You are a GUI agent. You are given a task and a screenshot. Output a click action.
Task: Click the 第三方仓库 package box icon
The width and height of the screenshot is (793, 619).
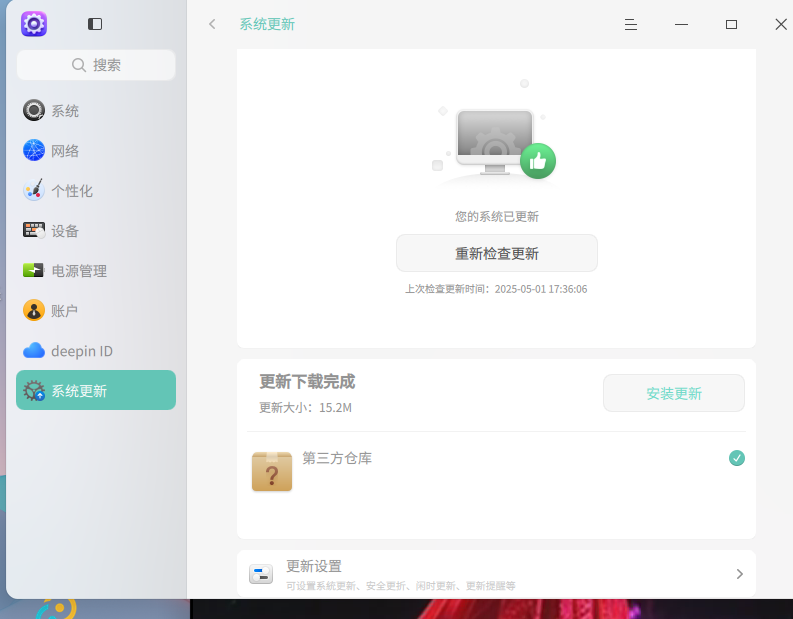(272, 471)
